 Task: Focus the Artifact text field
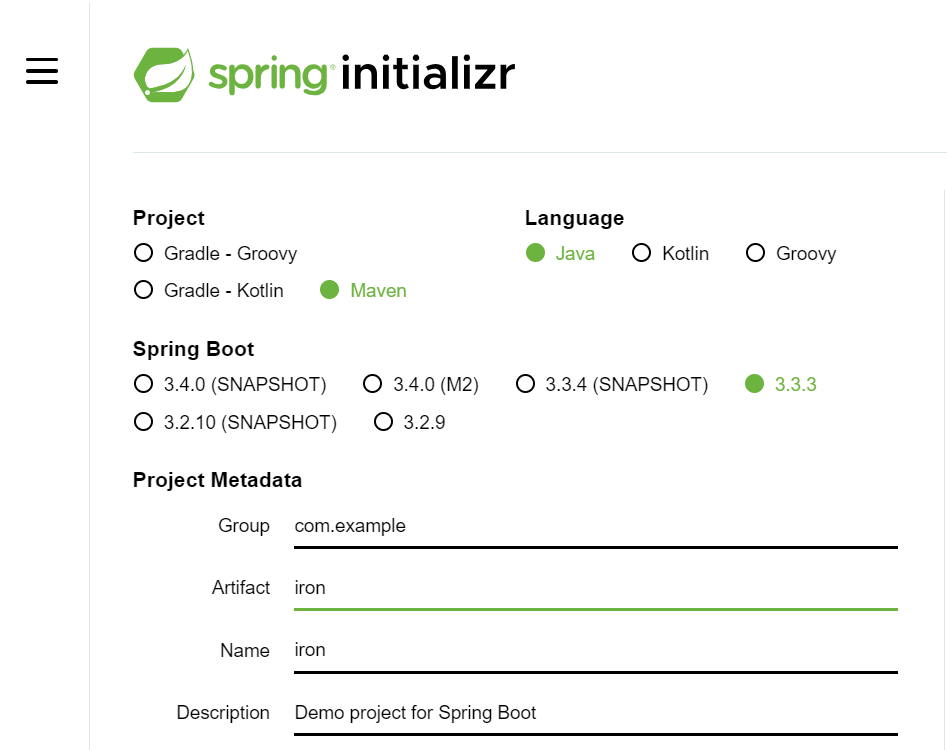click(595, 588)
